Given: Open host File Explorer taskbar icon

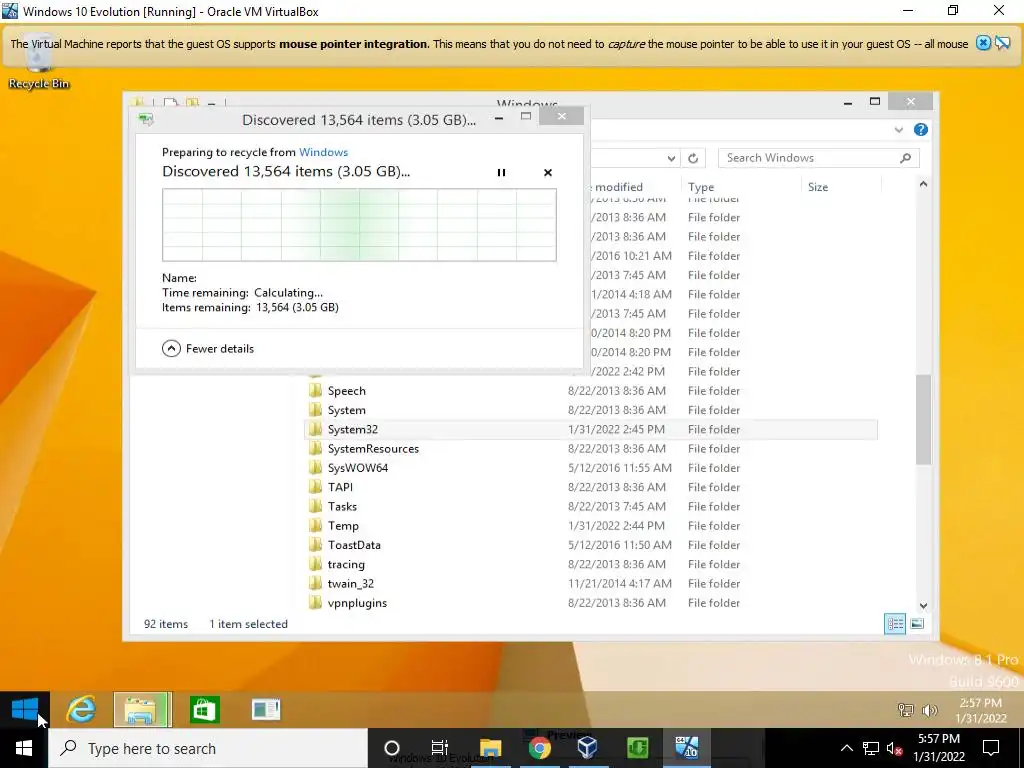Looking at the screenshot, I should [x=490, y=748].
